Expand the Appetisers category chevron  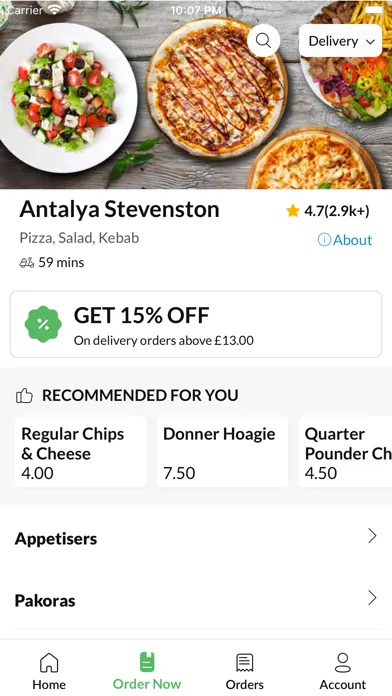coord(372,536)
